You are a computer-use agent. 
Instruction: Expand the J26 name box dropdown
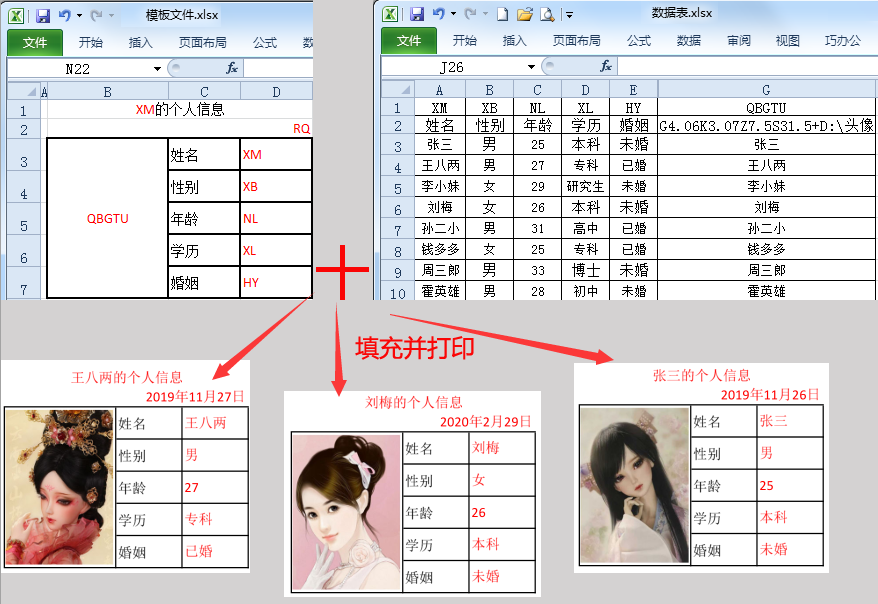(x=531, y=67)
